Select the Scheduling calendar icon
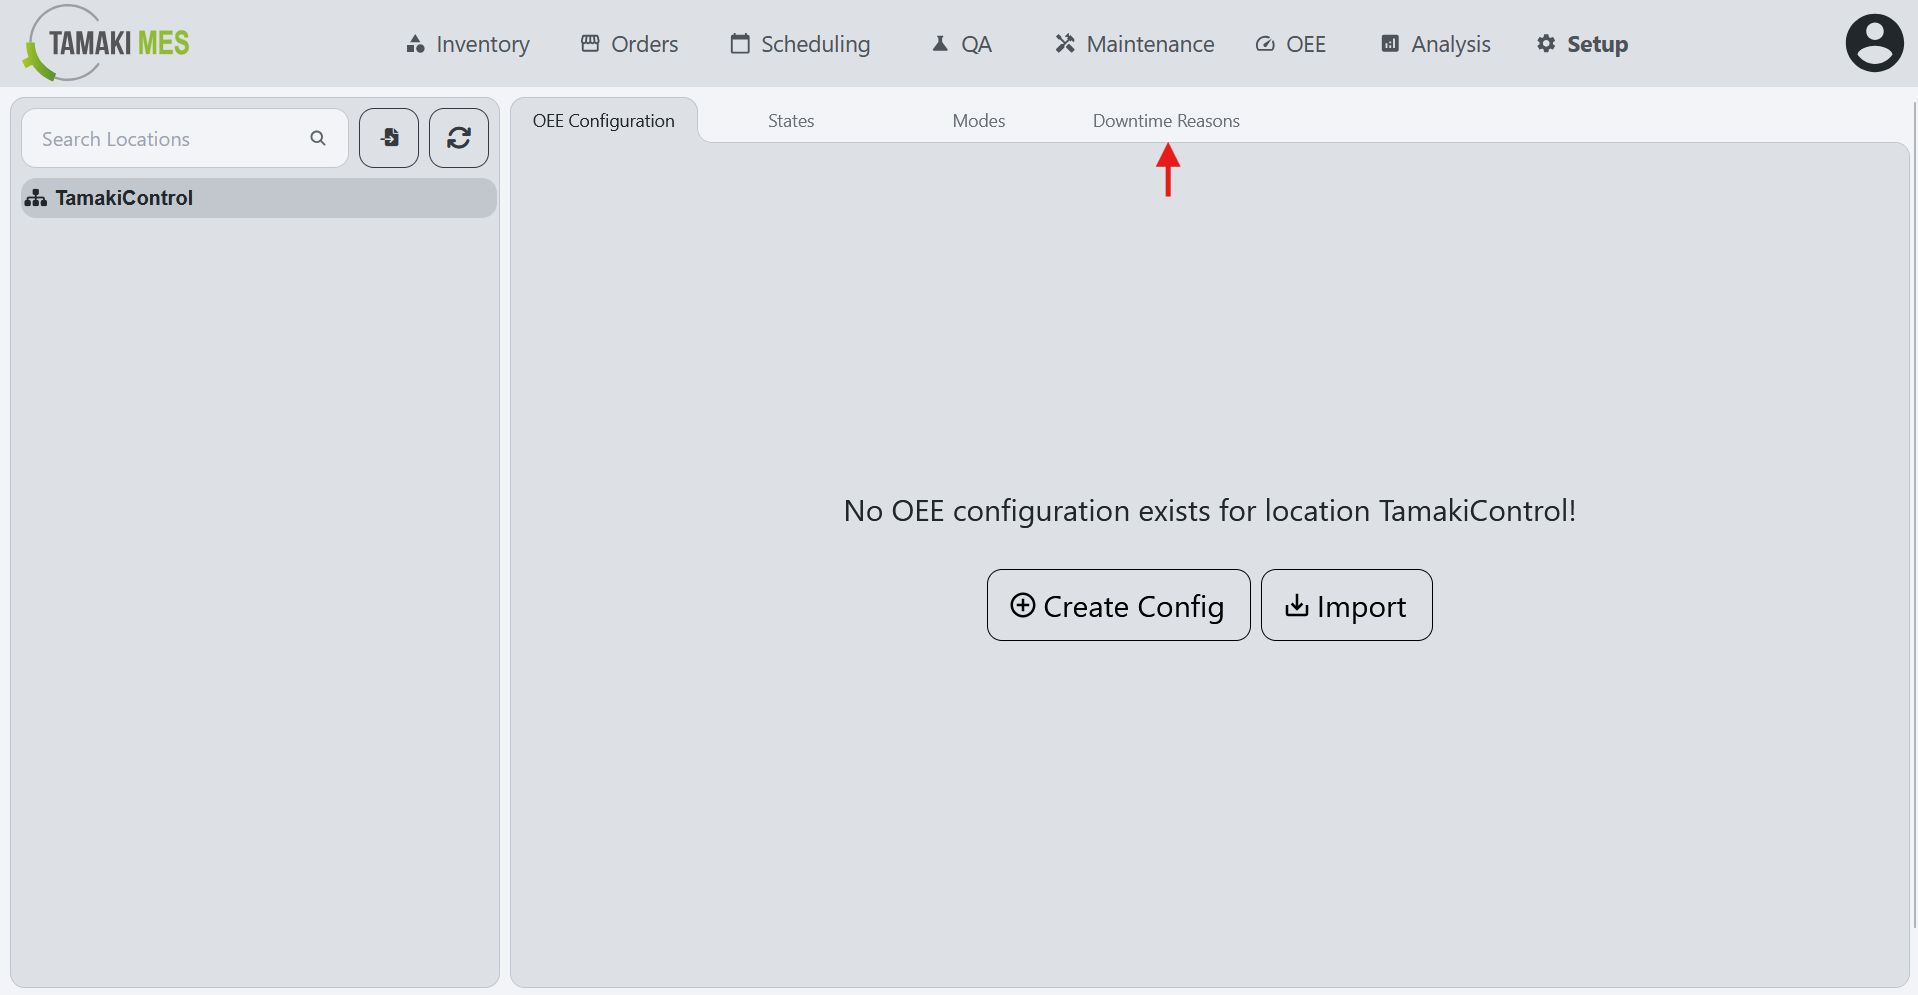Viewport: 1918px width, 995px height. click(740, 44)
